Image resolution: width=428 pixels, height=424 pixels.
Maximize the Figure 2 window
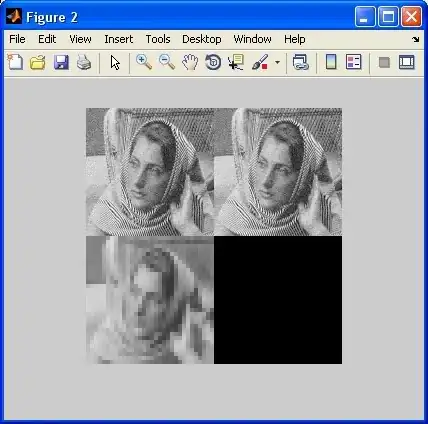click(388, 17)
